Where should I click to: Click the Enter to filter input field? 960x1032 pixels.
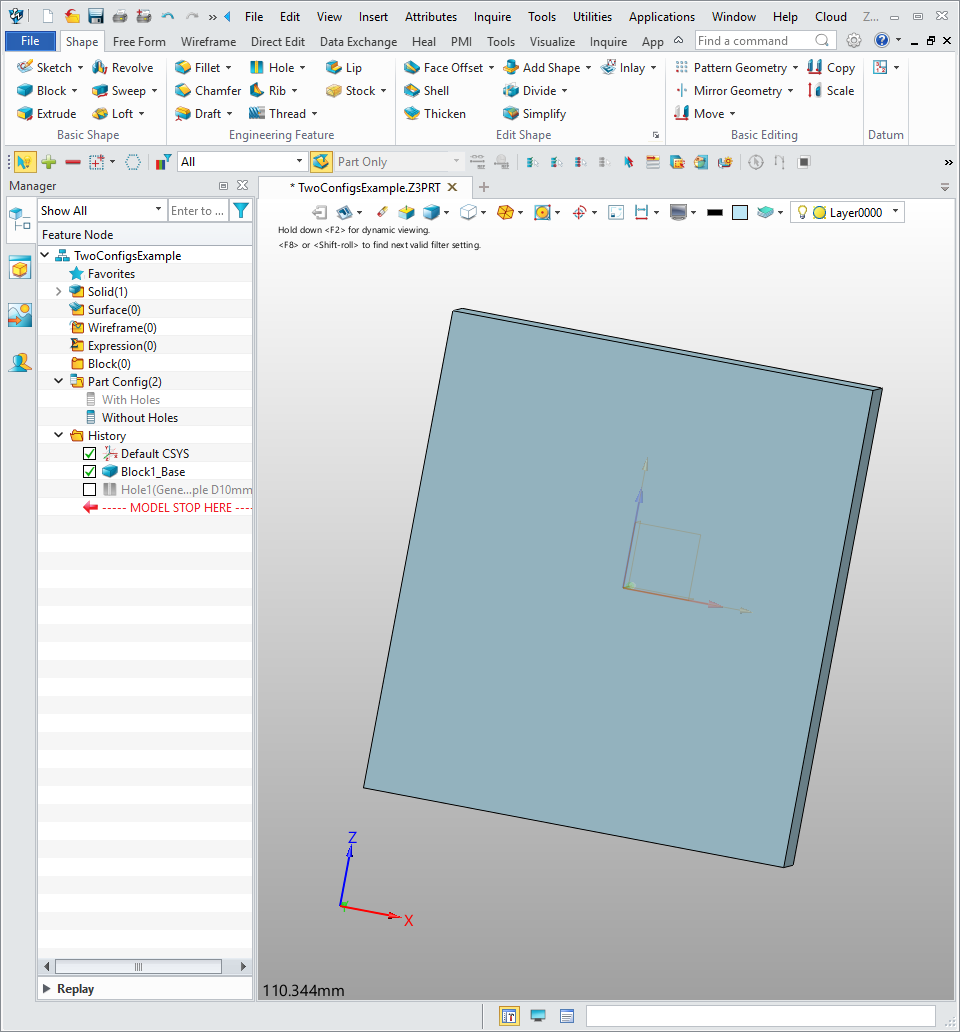(x=198, y=211)
